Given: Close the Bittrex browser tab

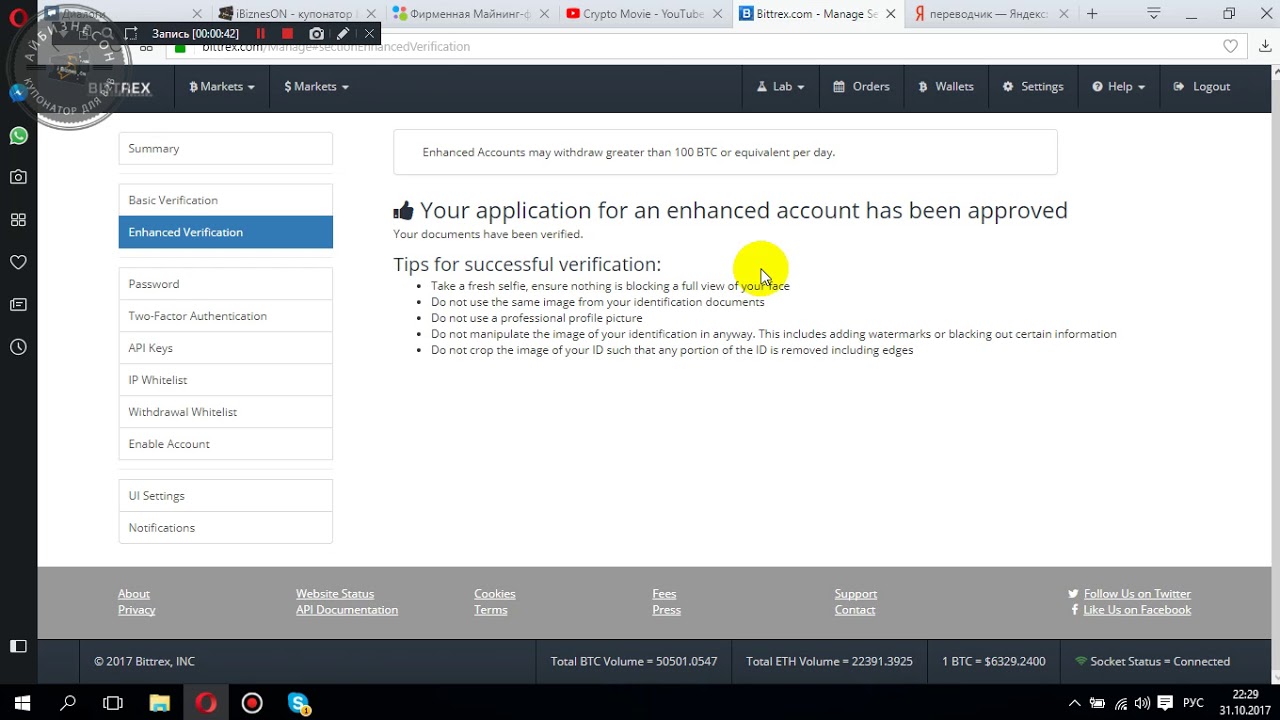Looking at the screenshot, I should 889,14.
